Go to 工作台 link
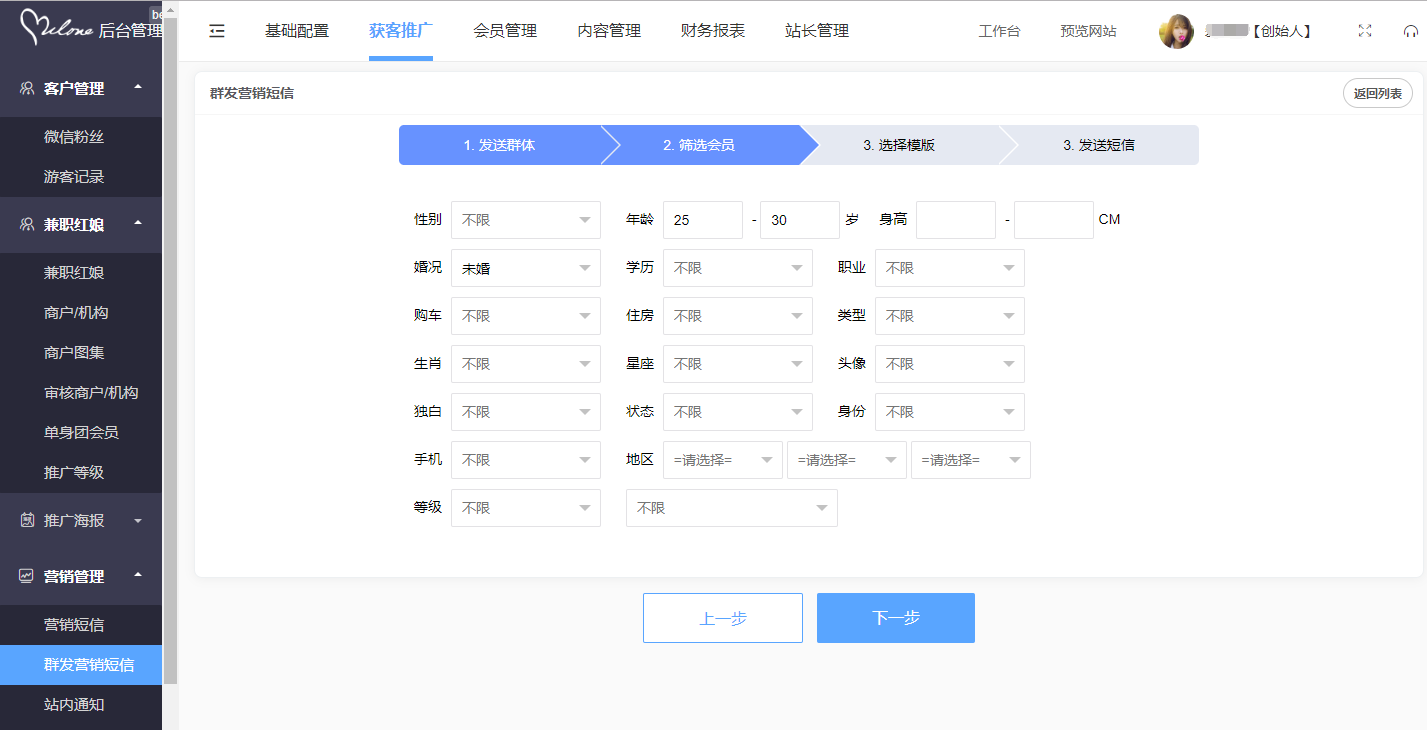1427x730 pixels. tap(999, 31)
